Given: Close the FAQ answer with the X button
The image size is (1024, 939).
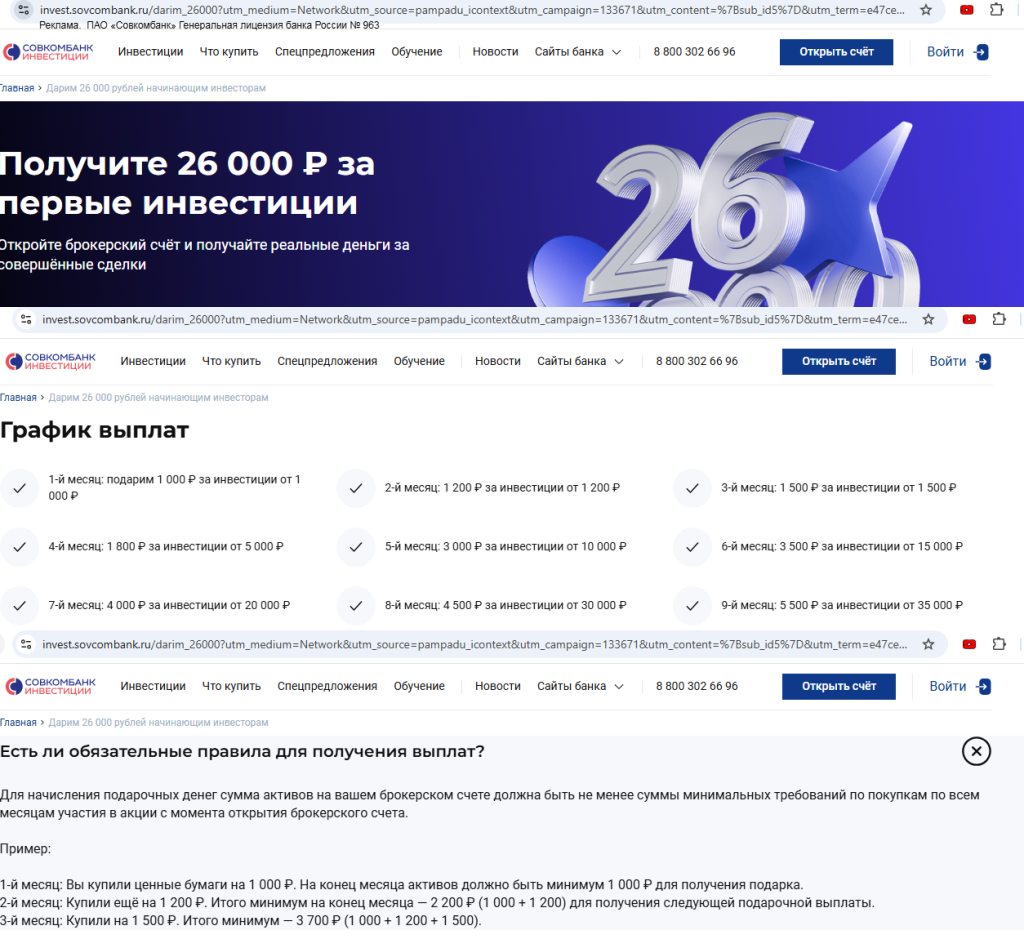Looking at the screenshot, I should coord(976,752).
